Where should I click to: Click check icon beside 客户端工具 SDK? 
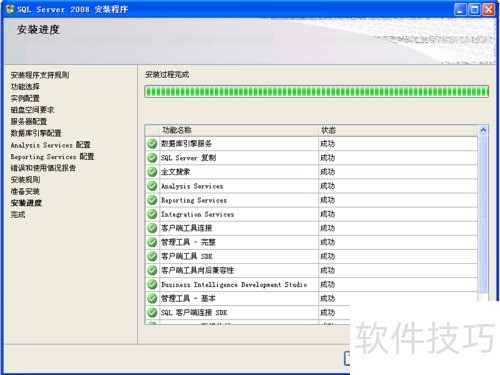pos(152,256)
